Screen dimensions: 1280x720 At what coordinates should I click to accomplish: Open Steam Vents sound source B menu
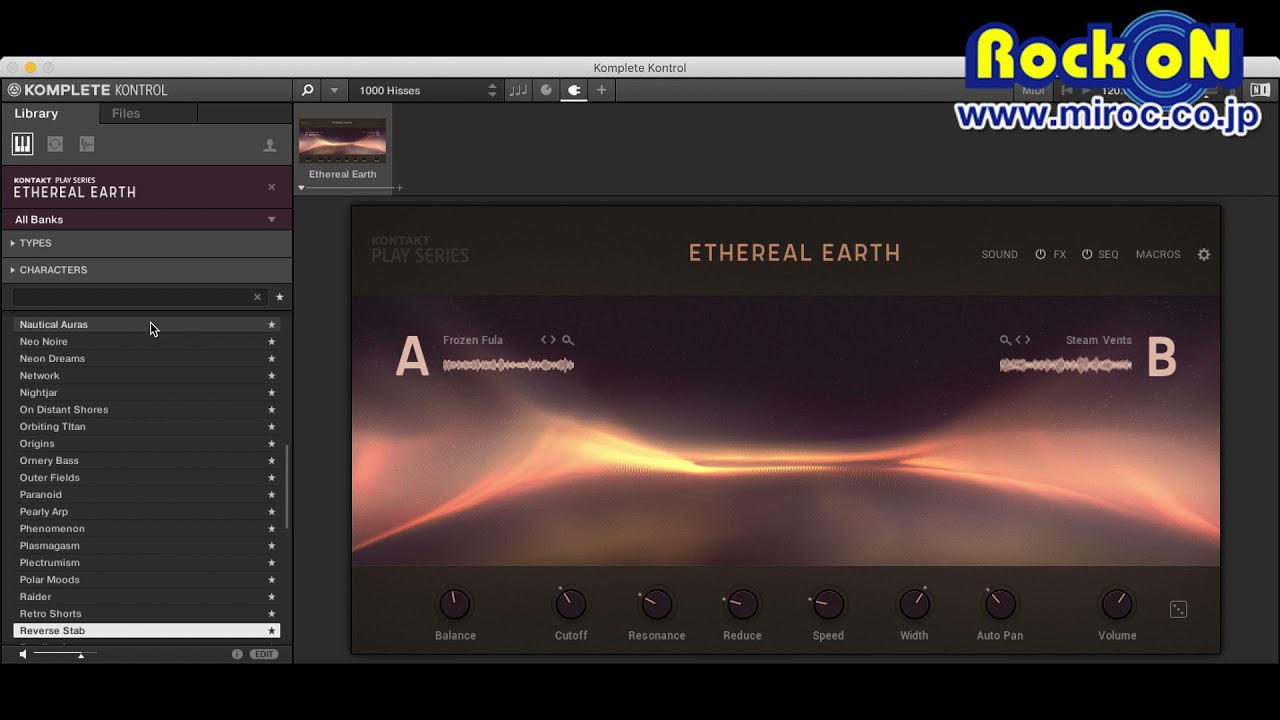tap(1098, 340)
